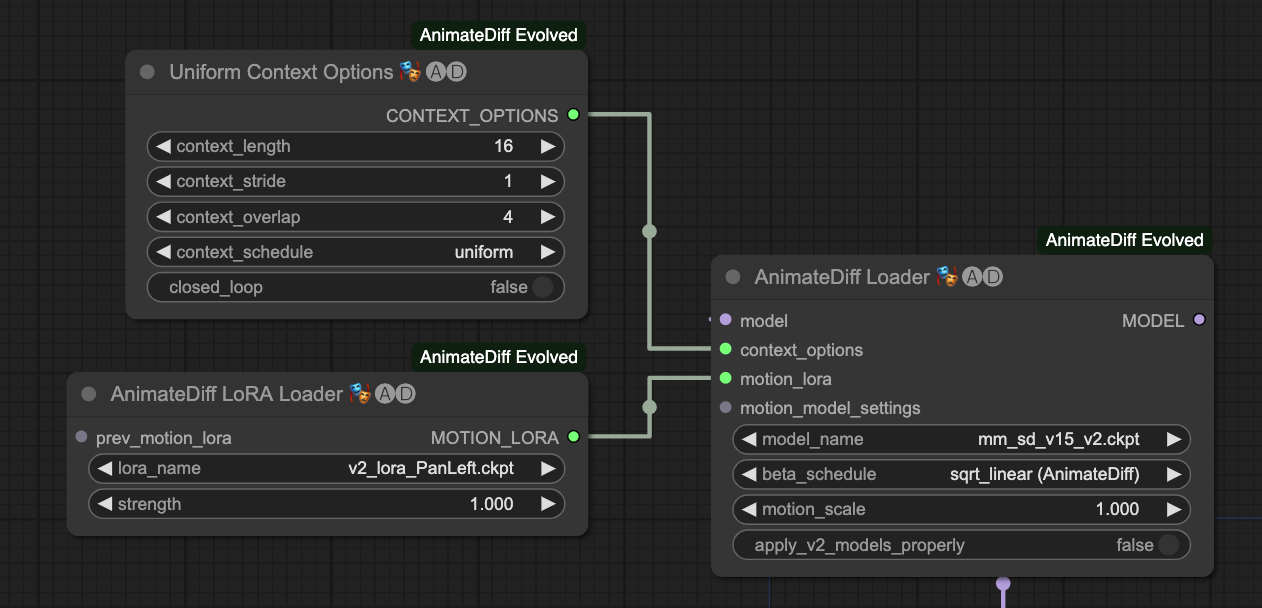Click the context_stride value field
Viewport: 1262px width, 608px height.
[507, 181]
